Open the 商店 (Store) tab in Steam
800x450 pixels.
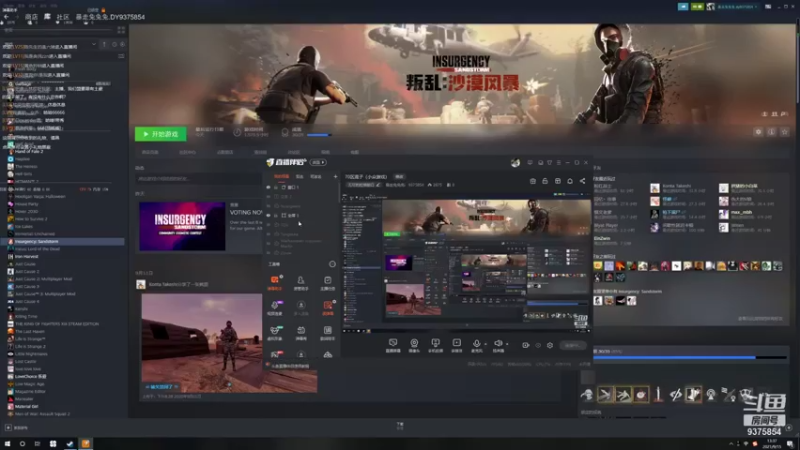click(x=32, y=17)
